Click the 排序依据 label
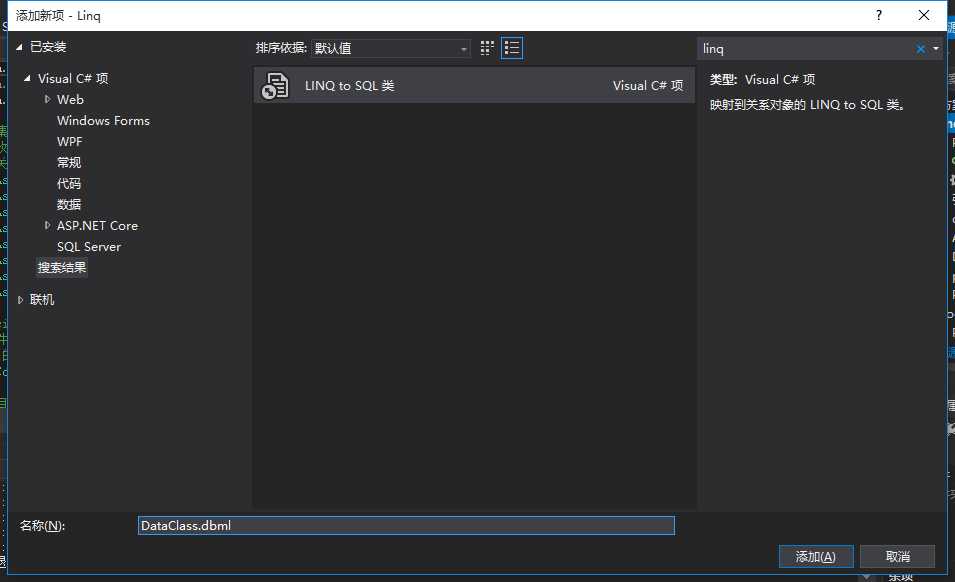 coord(281,48)
